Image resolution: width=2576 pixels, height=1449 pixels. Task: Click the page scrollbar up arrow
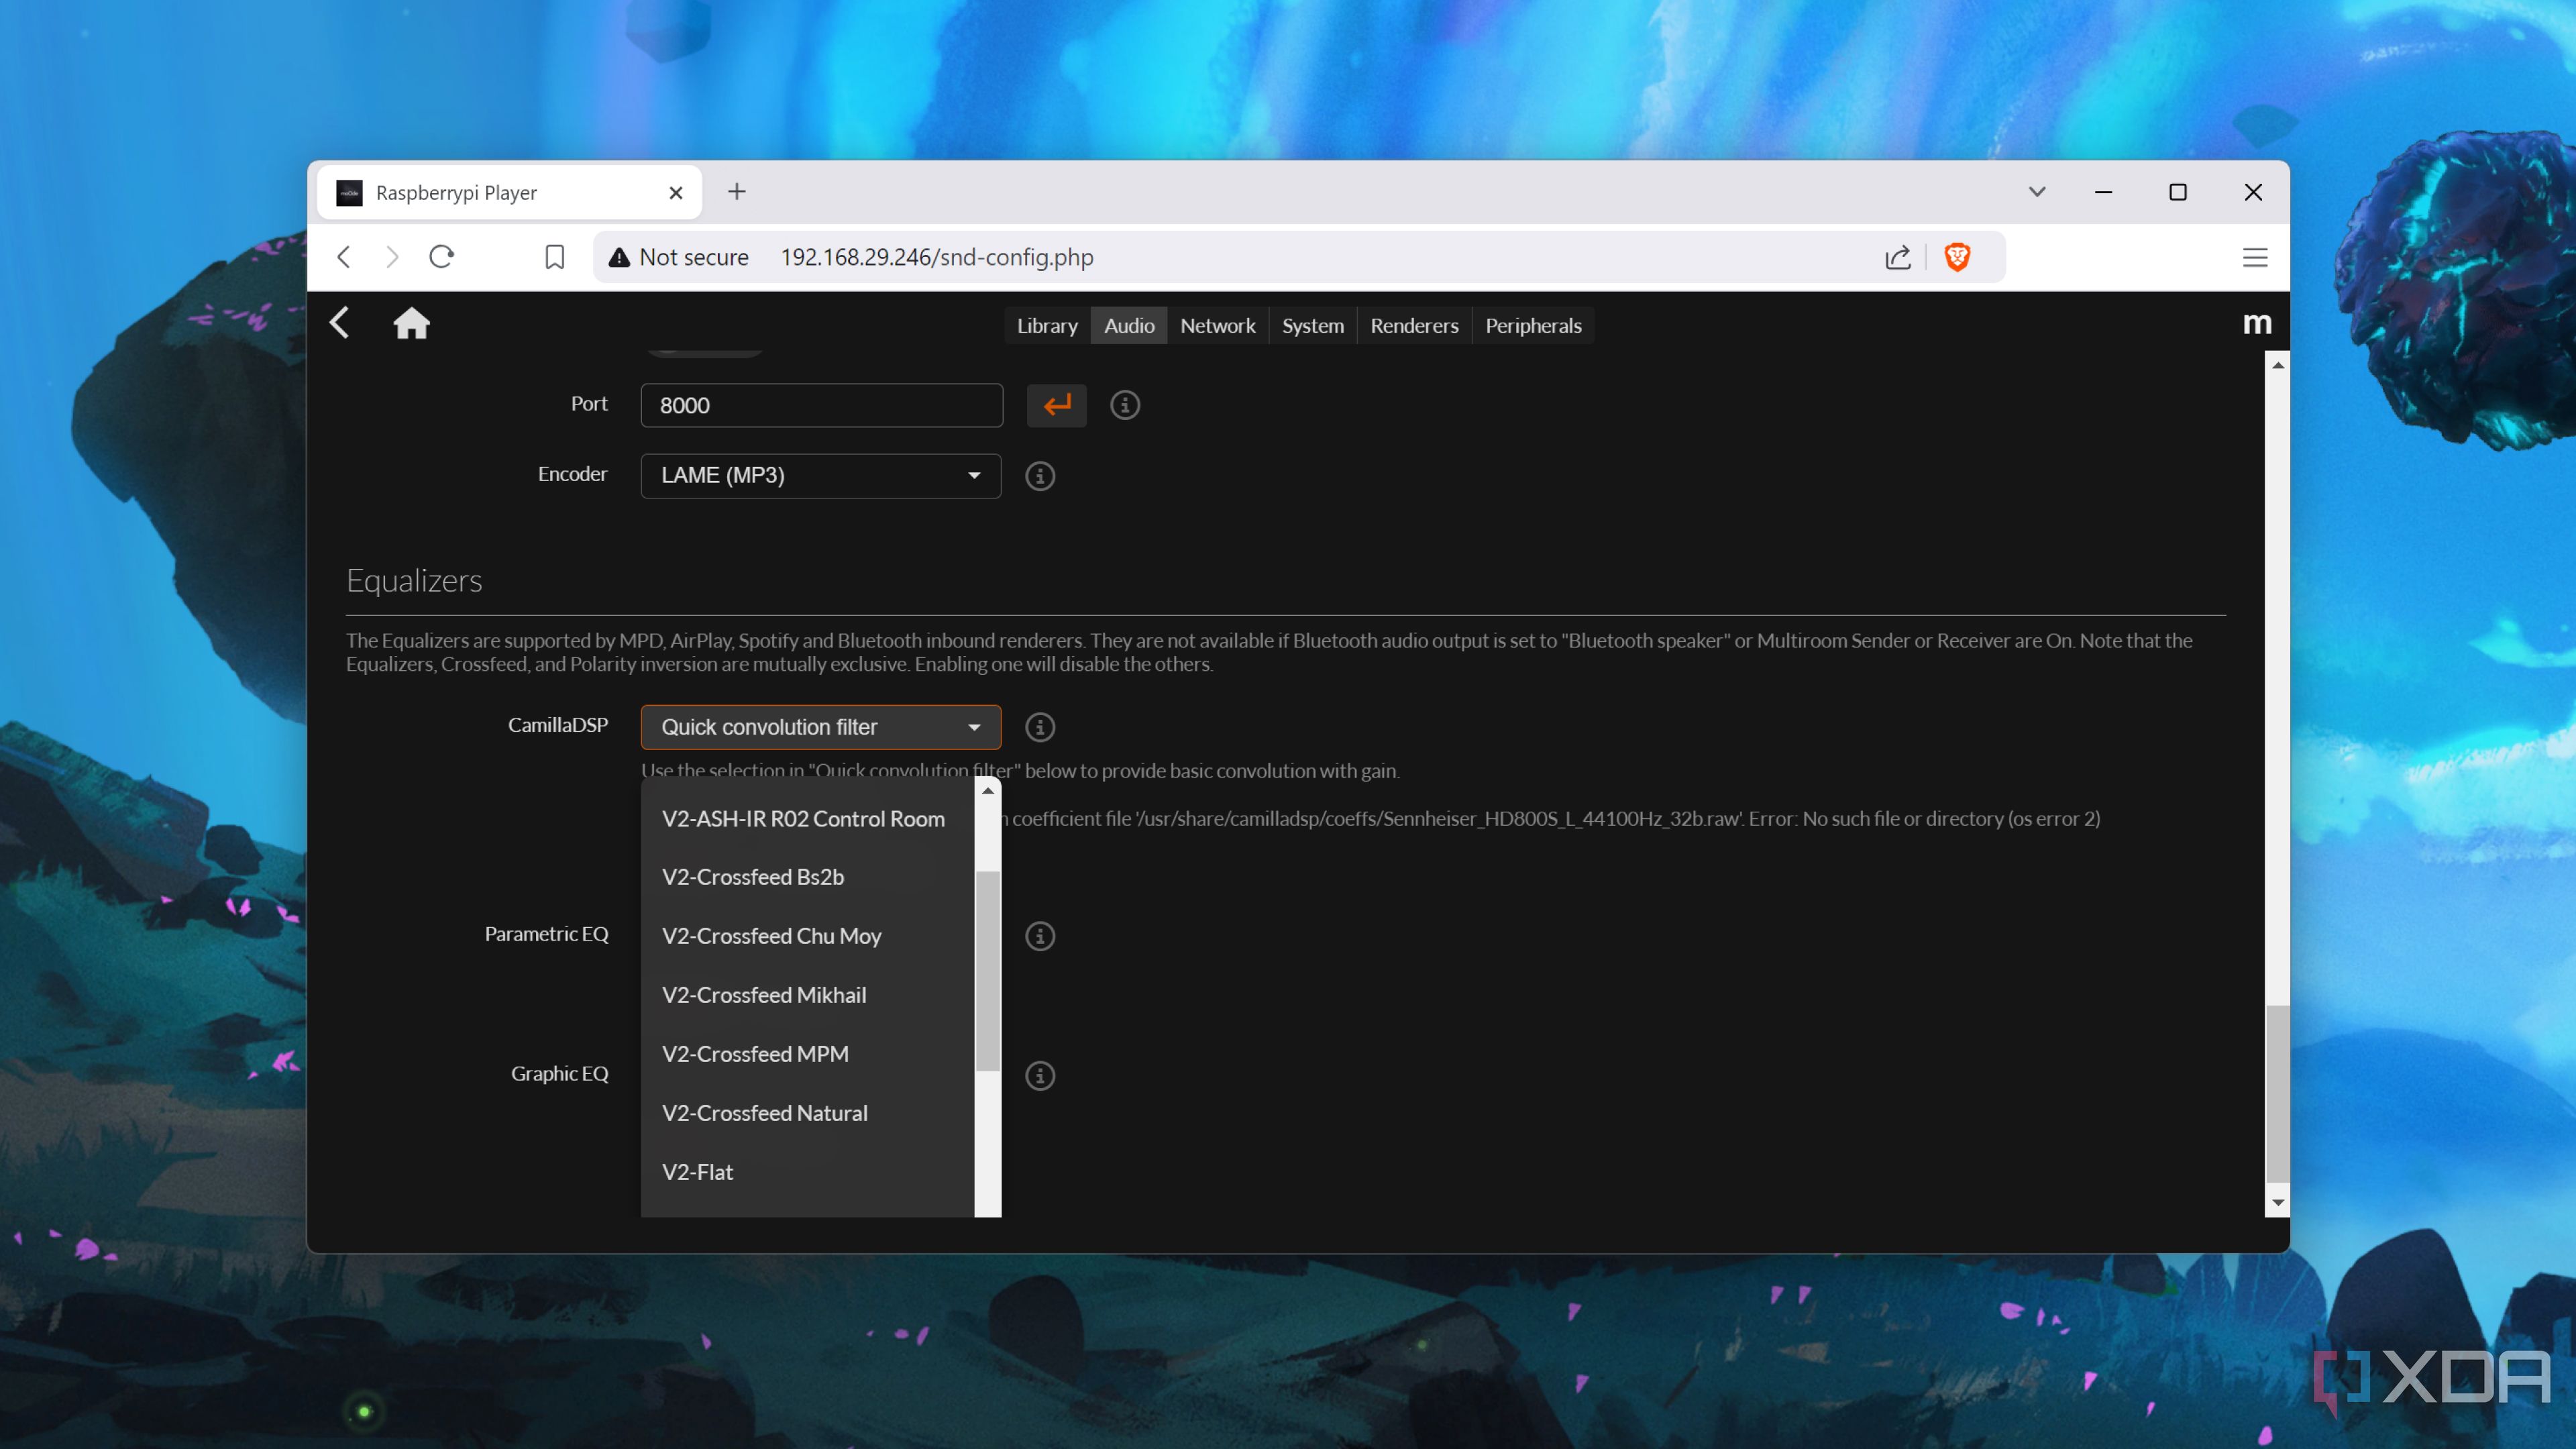(x=2277, y=365)
